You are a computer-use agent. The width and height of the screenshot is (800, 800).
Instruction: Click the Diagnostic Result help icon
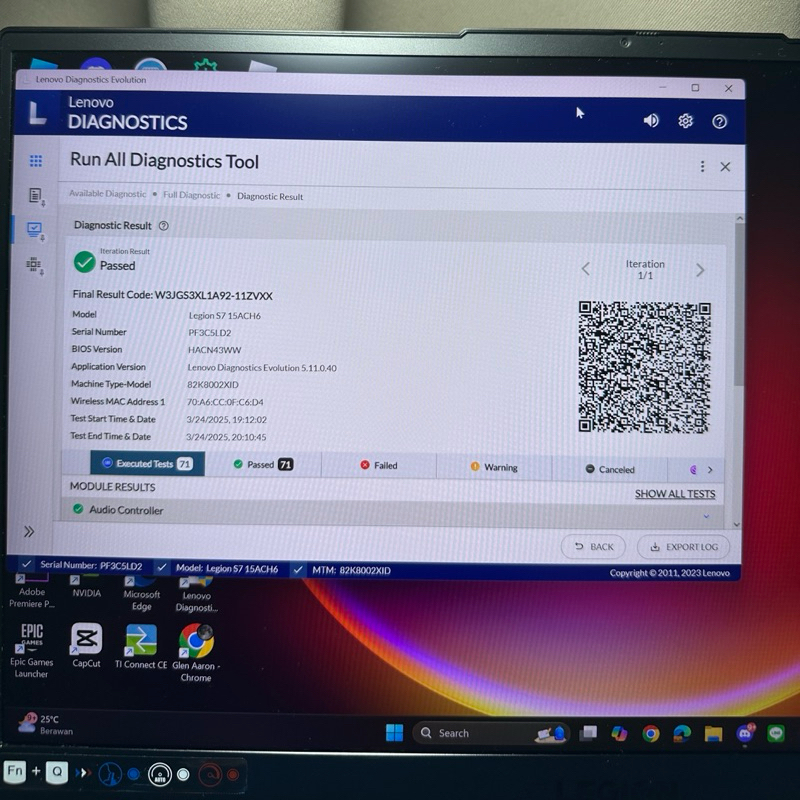tap(163, 226)
